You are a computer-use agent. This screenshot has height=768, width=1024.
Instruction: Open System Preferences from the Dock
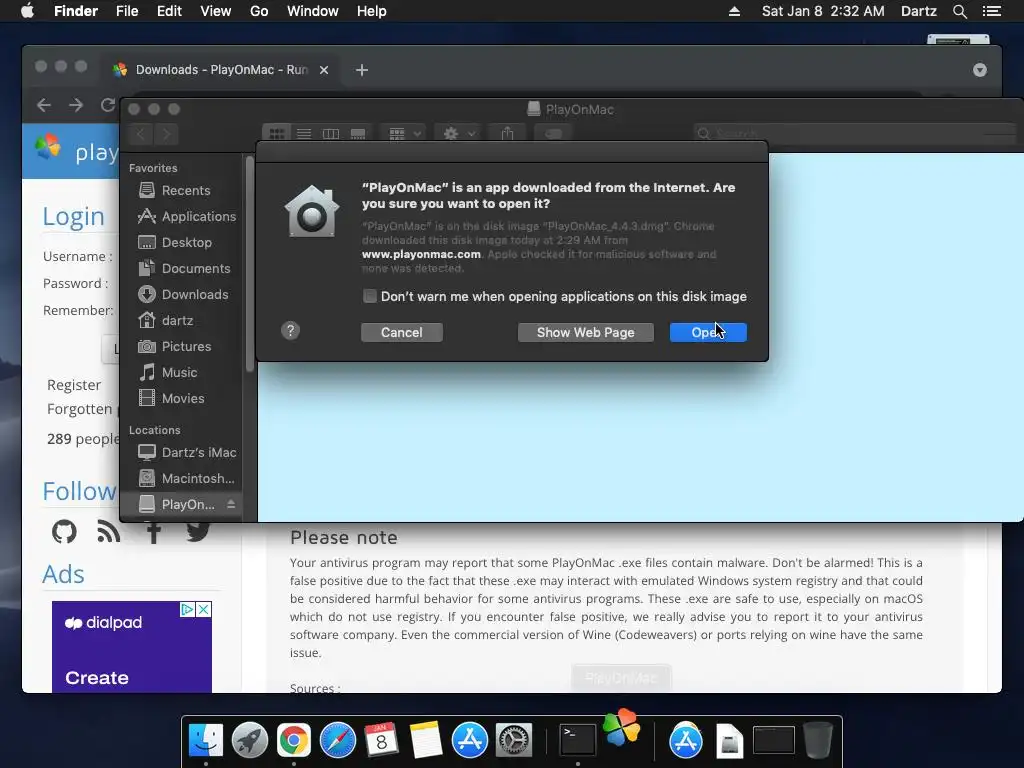(x=514, y=740)
